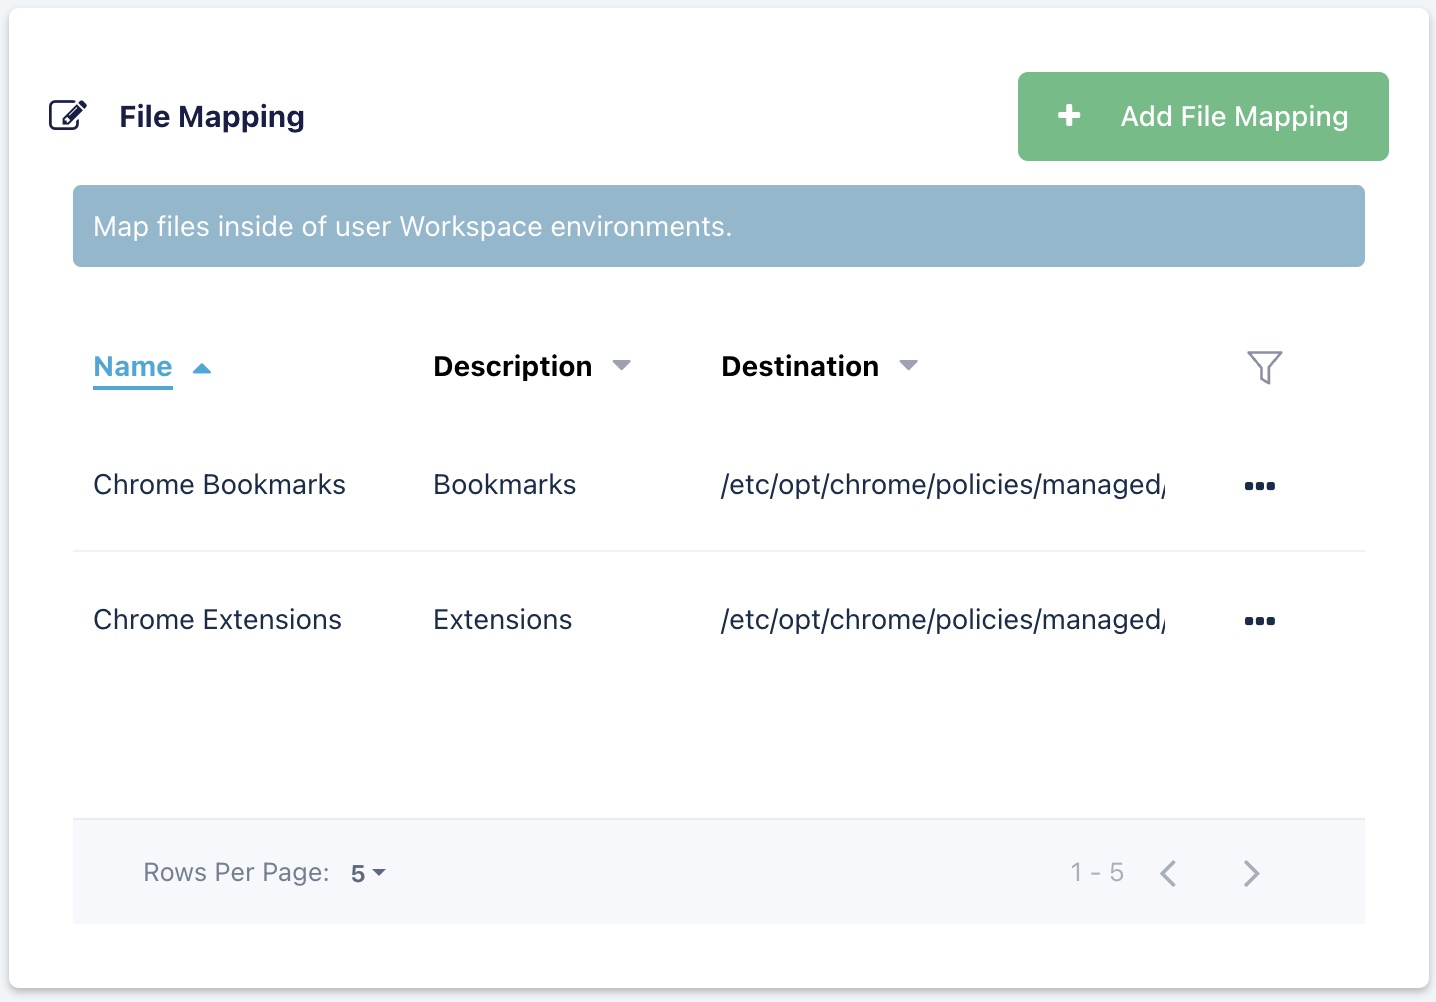Image resolution: width=1436 pixels, height=1002 pixels.
Task: Sort by the Destination column header
Action: coord(799,367)
